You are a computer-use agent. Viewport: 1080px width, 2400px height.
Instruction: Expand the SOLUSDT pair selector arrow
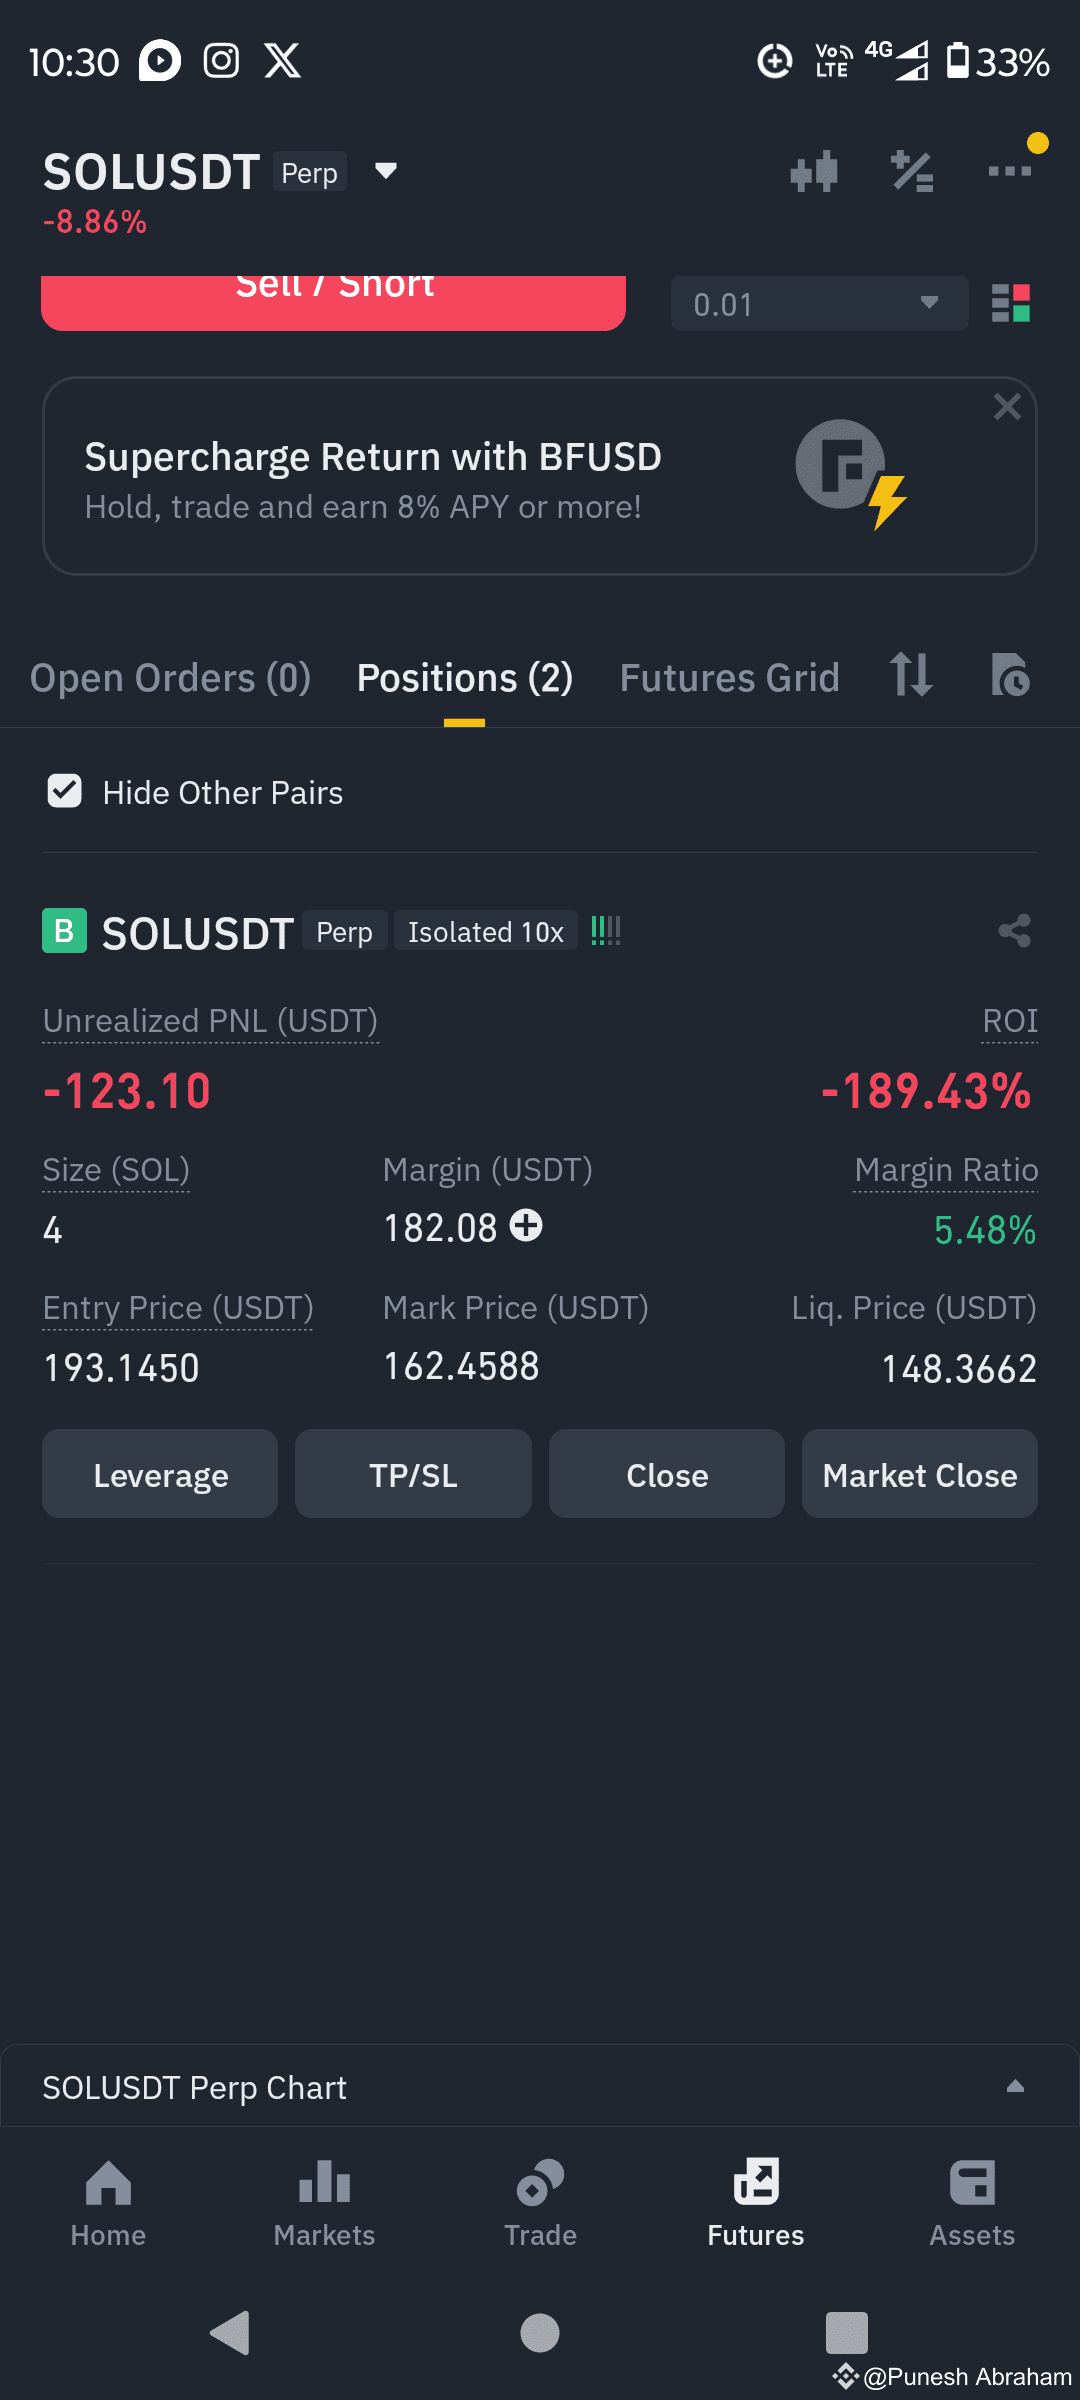[386, 171]
